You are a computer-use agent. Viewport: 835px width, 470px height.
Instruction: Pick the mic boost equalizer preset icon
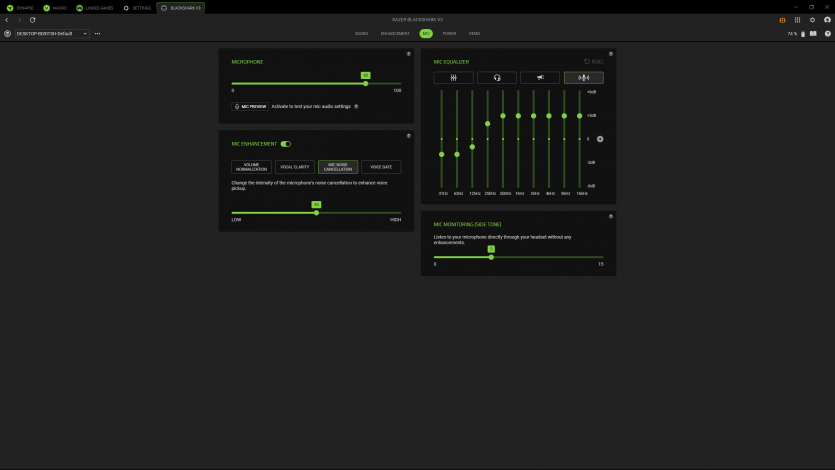click(584, 77)
